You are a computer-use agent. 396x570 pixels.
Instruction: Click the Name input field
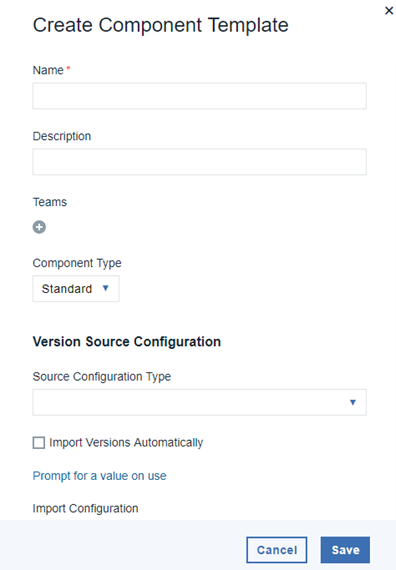[x=200, y=96]
